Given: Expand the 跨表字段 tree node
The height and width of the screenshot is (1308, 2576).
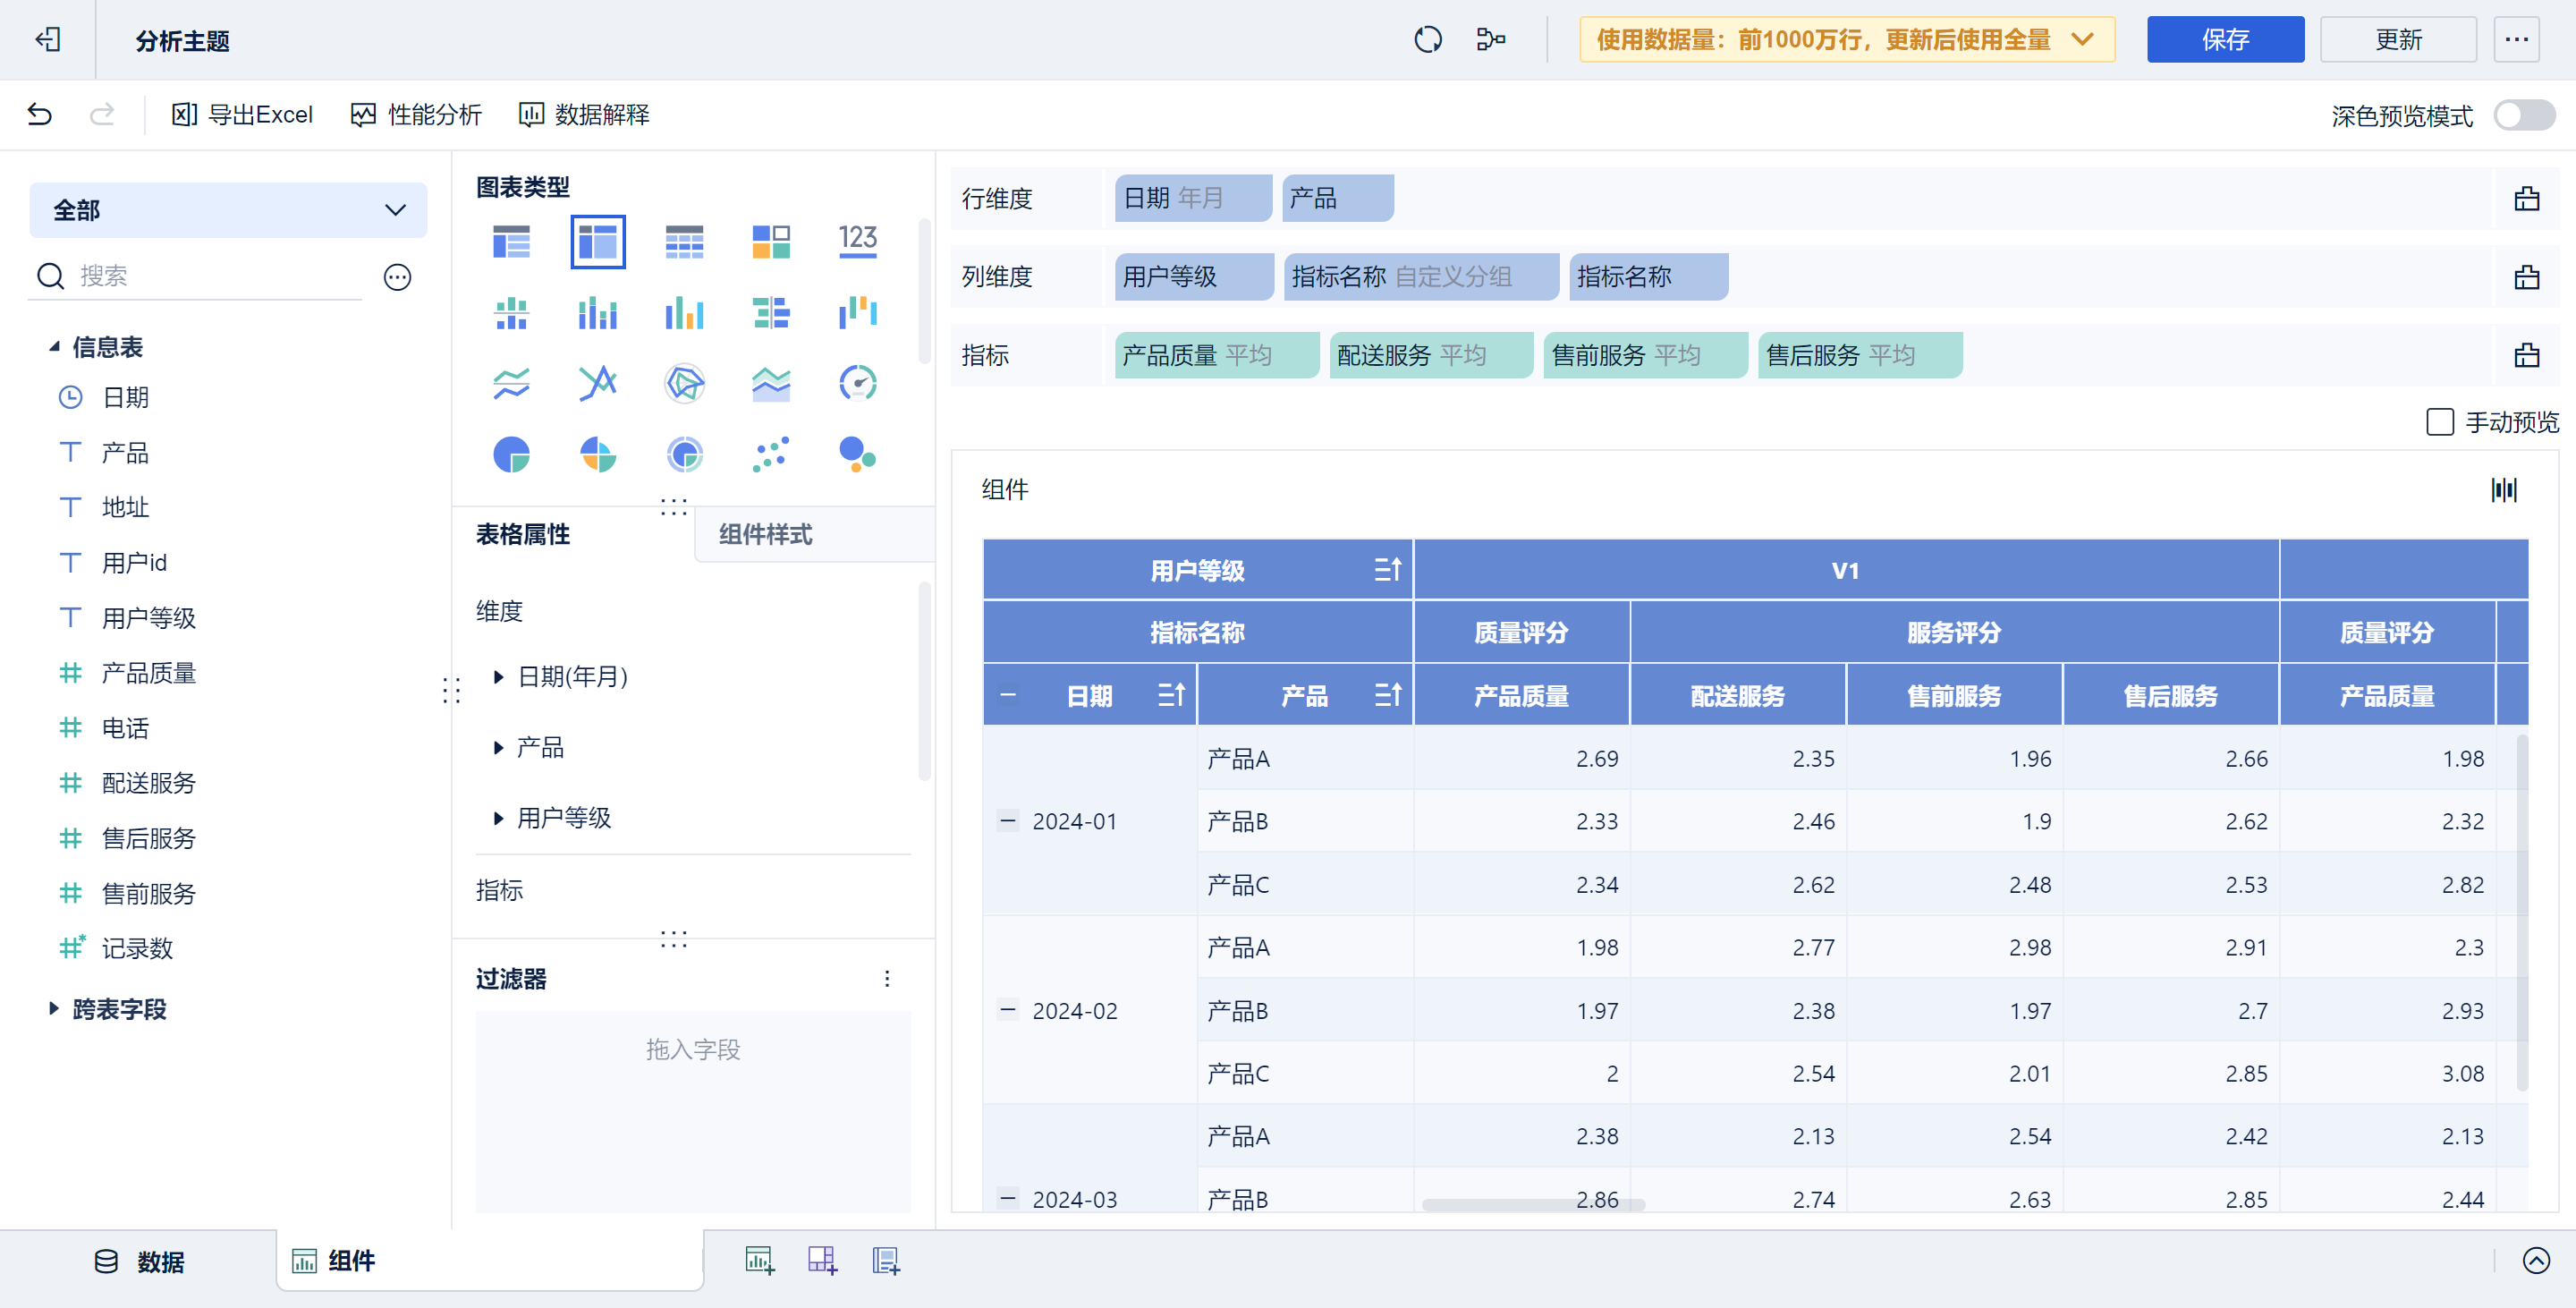Looking at the screenshot, I should tap(54, 1009).
